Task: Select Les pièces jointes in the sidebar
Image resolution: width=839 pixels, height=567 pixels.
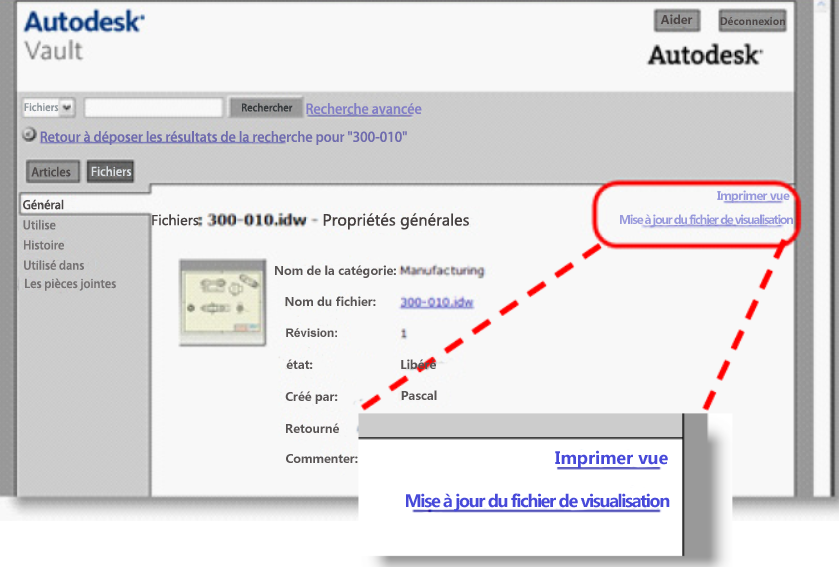Action: point(70,284)
